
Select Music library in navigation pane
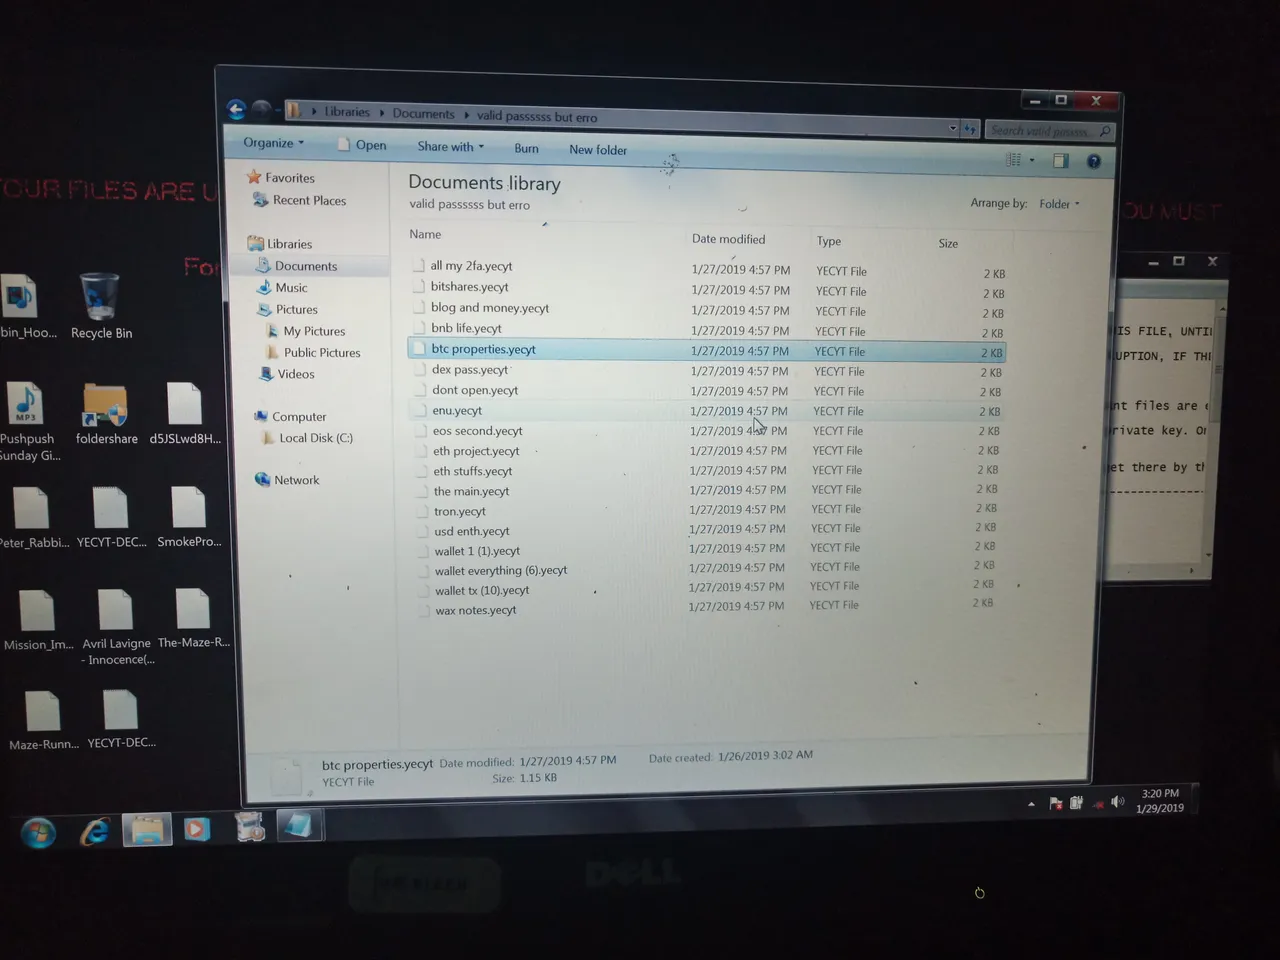(x=283, y=287)
